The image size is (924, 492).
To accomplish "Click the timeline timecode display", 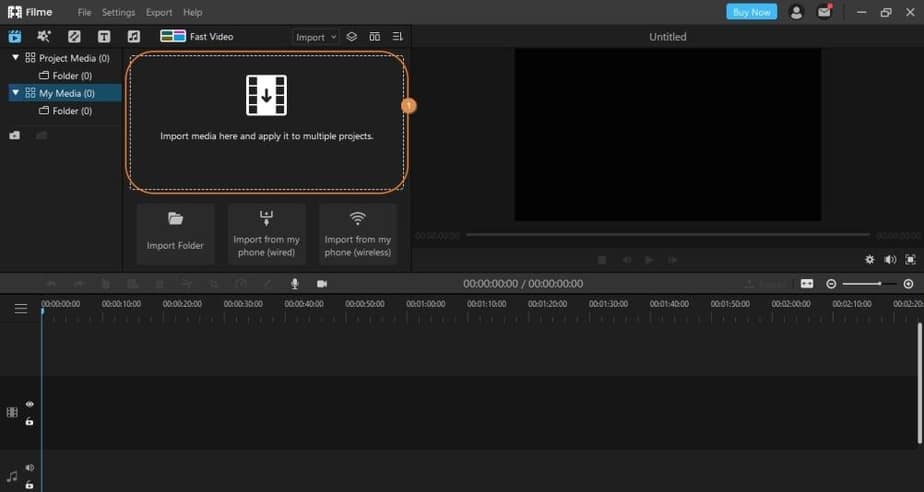I will [x=523, y=283].
